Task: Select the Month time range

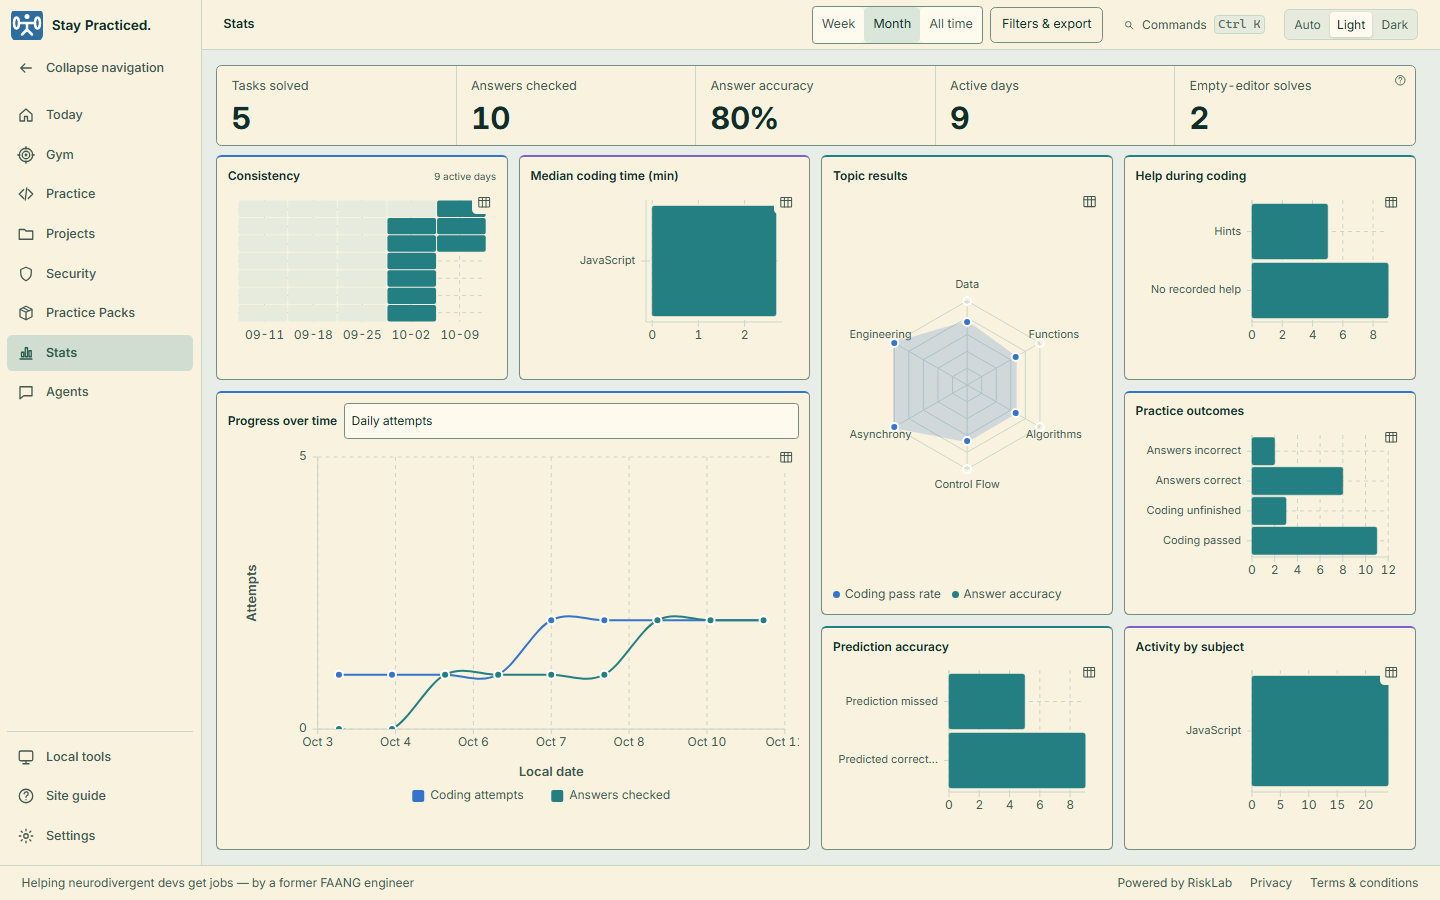Action: coord(892,24)
